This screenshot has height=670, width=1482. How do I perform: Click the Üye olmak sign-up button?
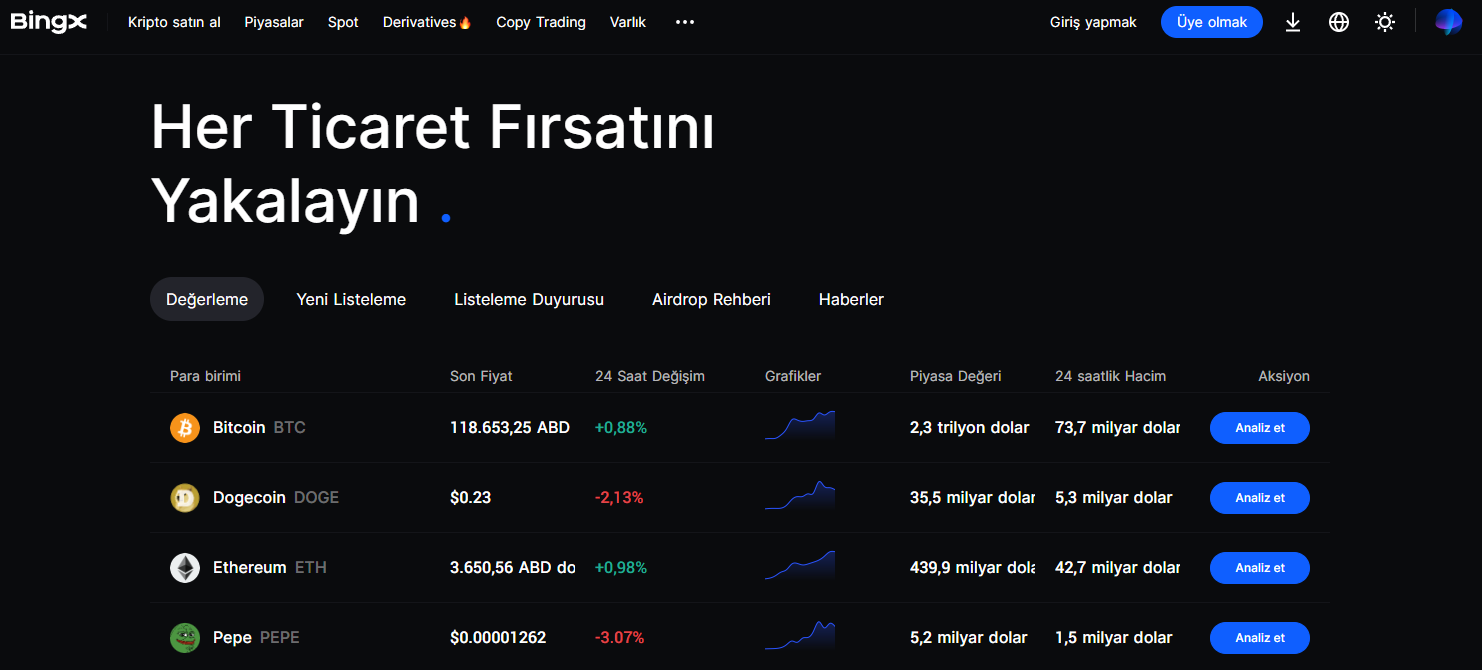[x=1212, y=22]
